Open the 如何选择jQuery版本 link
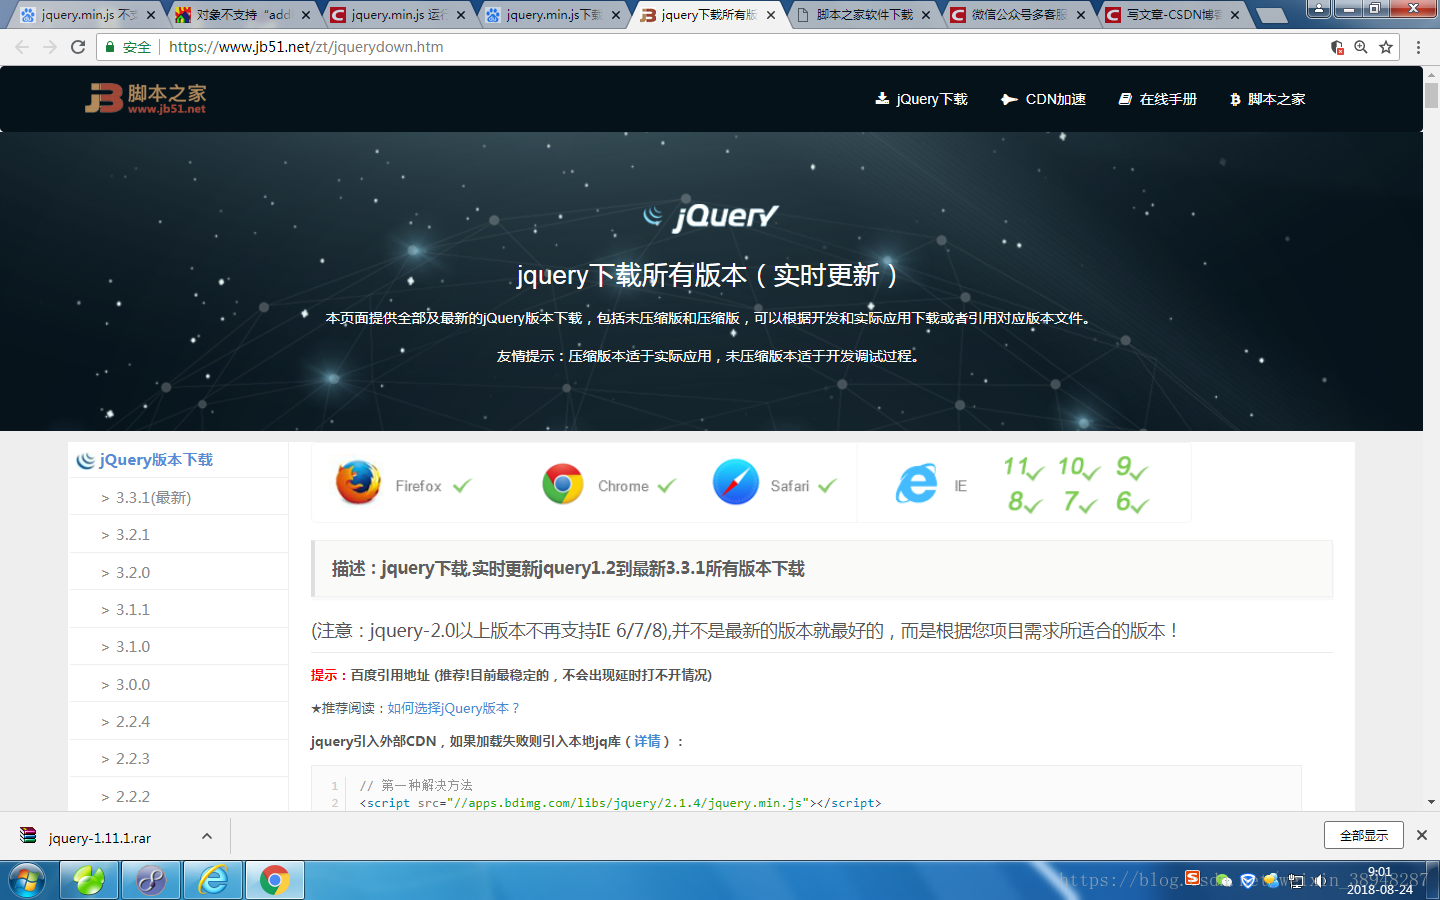Viewport: 1440px width, 900px height. click(453, 708)
